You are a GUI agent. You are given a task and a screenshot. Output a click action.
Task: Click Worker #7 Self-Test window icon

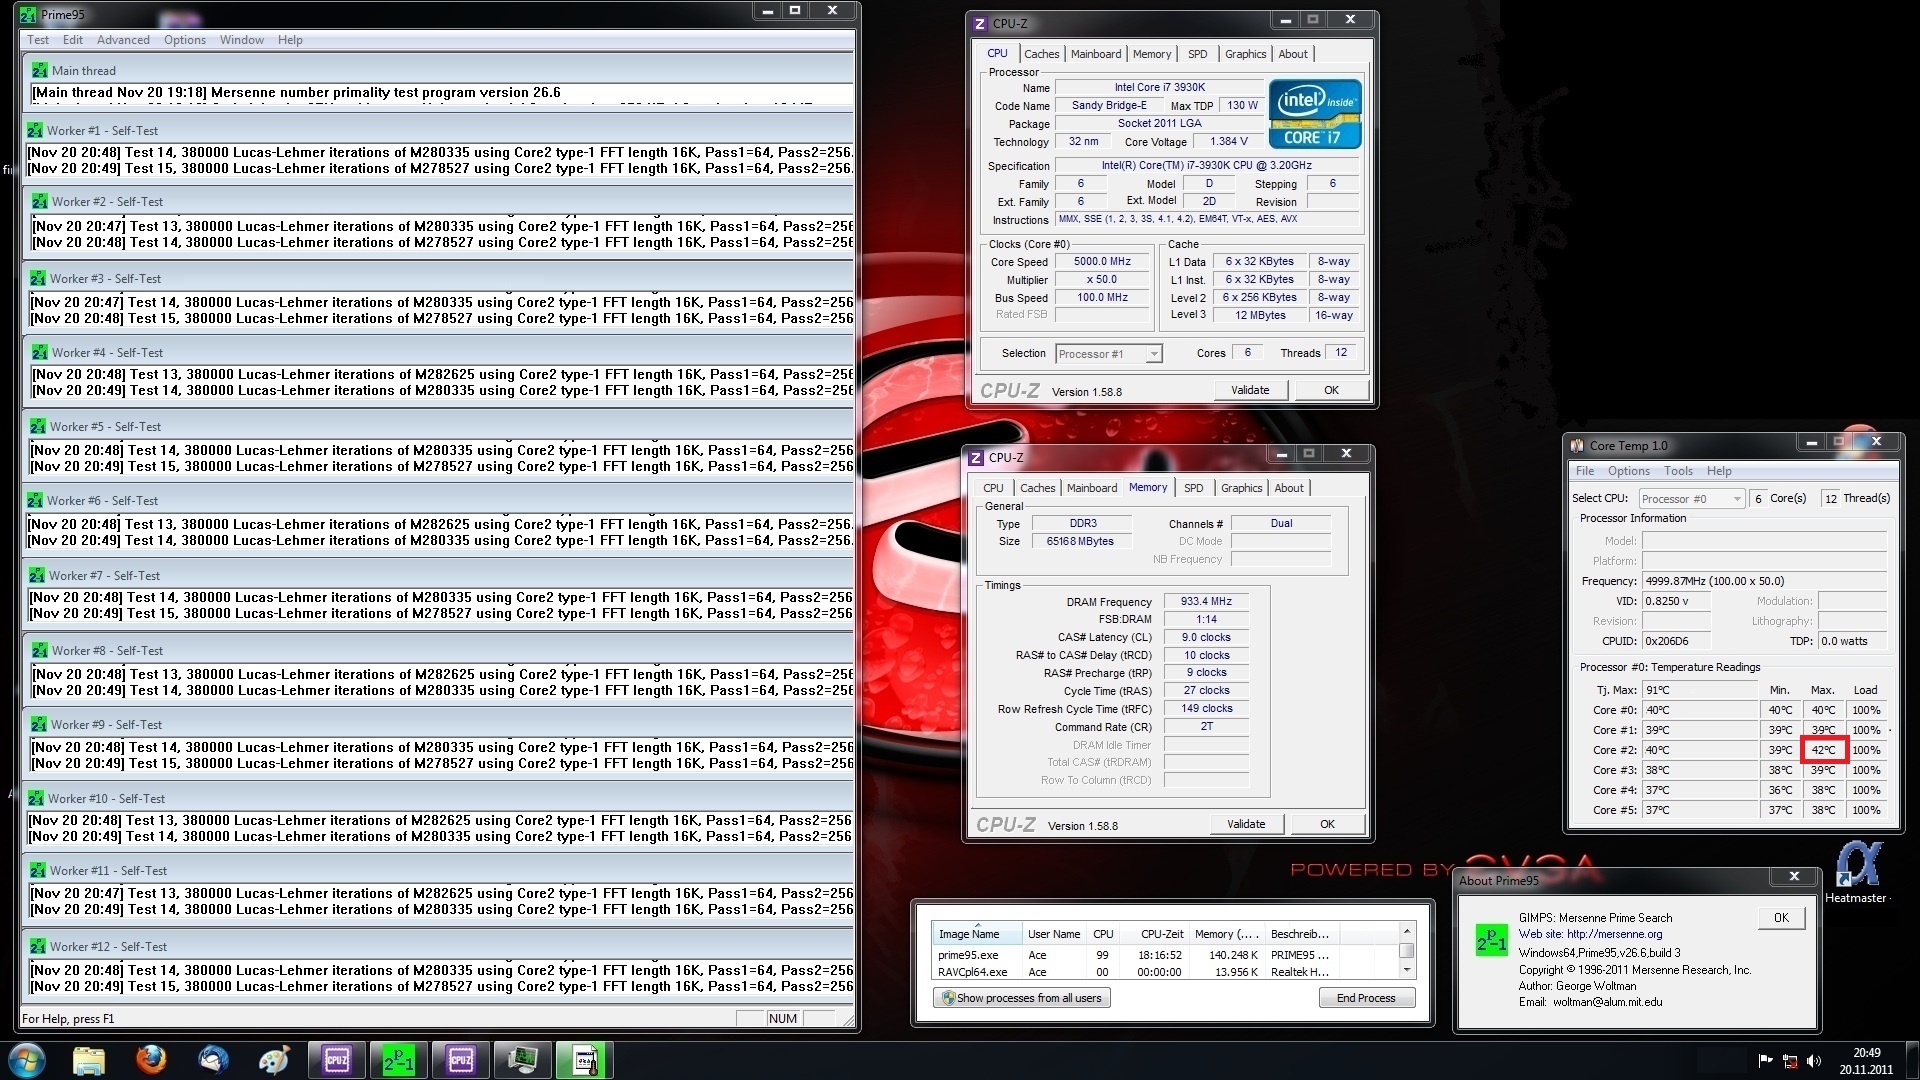tap(37, 575)
